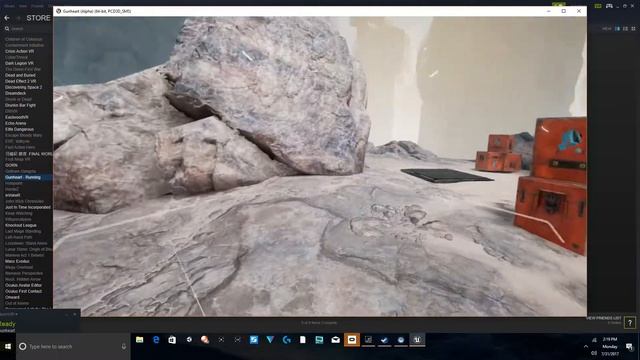640x360 pixels.
Task: Go back using the Steam back arrow
Action: coord(7,18)
